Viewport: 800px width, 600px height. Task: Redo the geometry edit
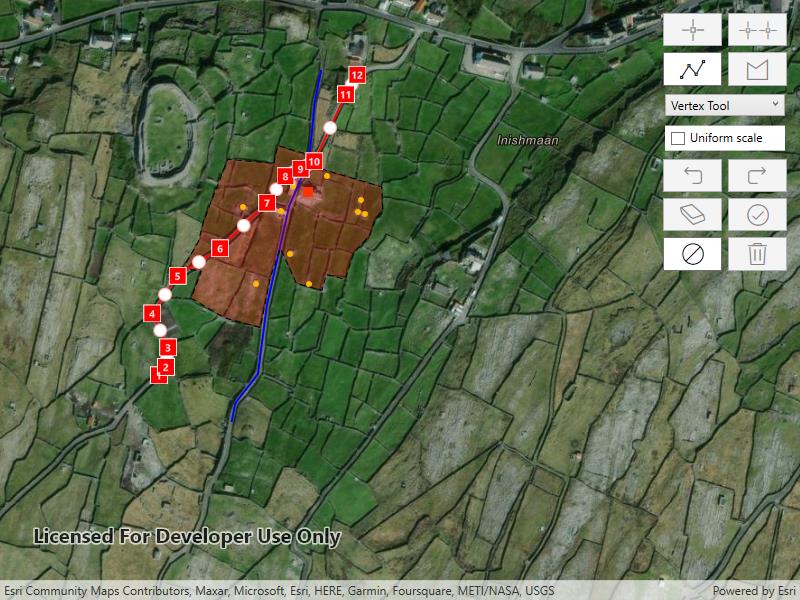(x=757, y=175)
